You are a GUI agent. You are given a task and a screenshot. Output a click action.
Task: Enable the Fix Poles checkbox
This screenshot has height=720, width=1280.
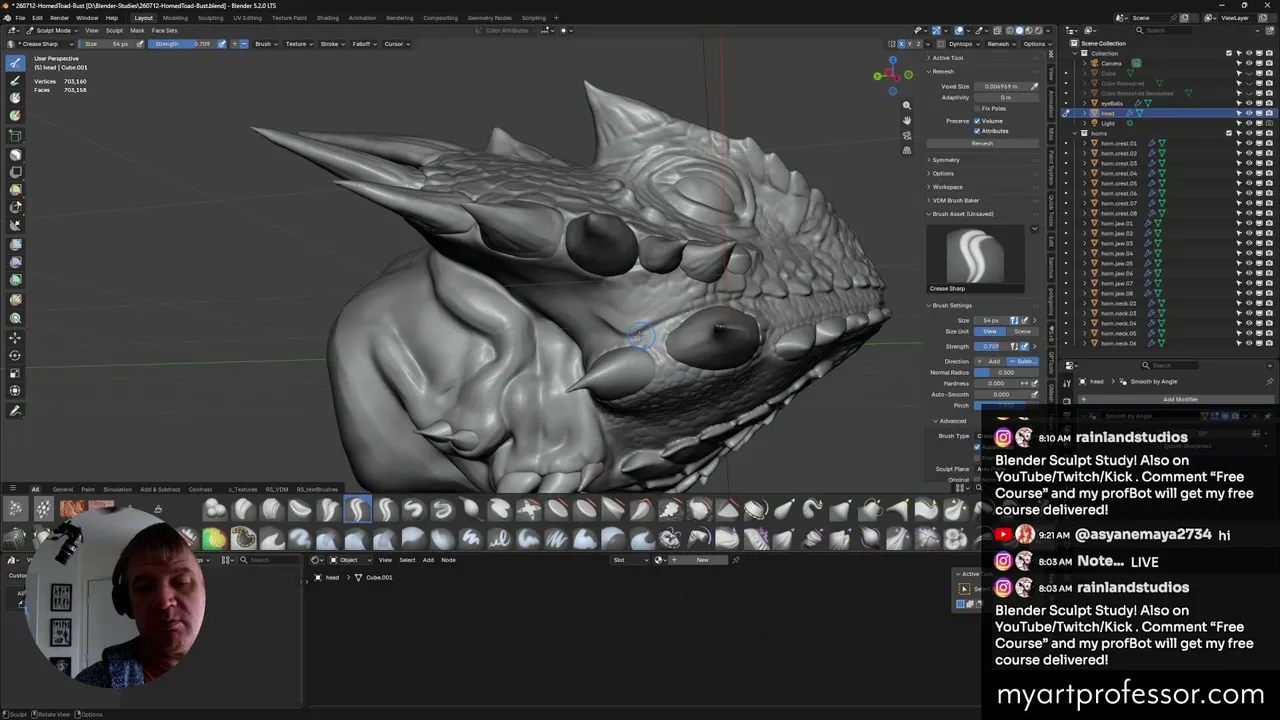977,108
